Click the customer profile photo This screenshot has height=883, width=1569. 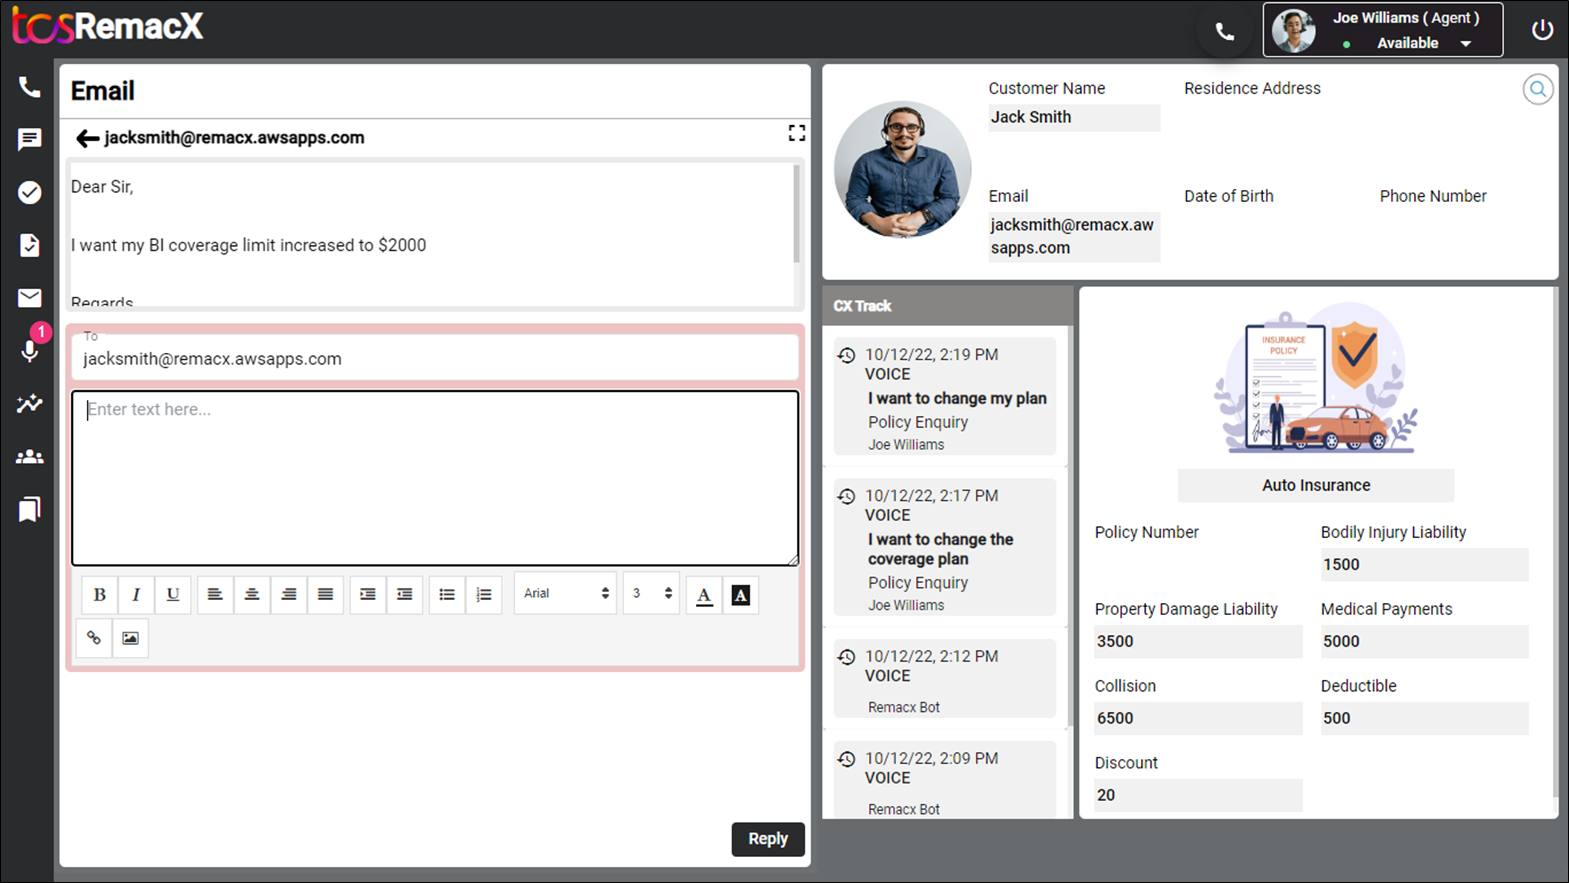[x=902, y=169]
